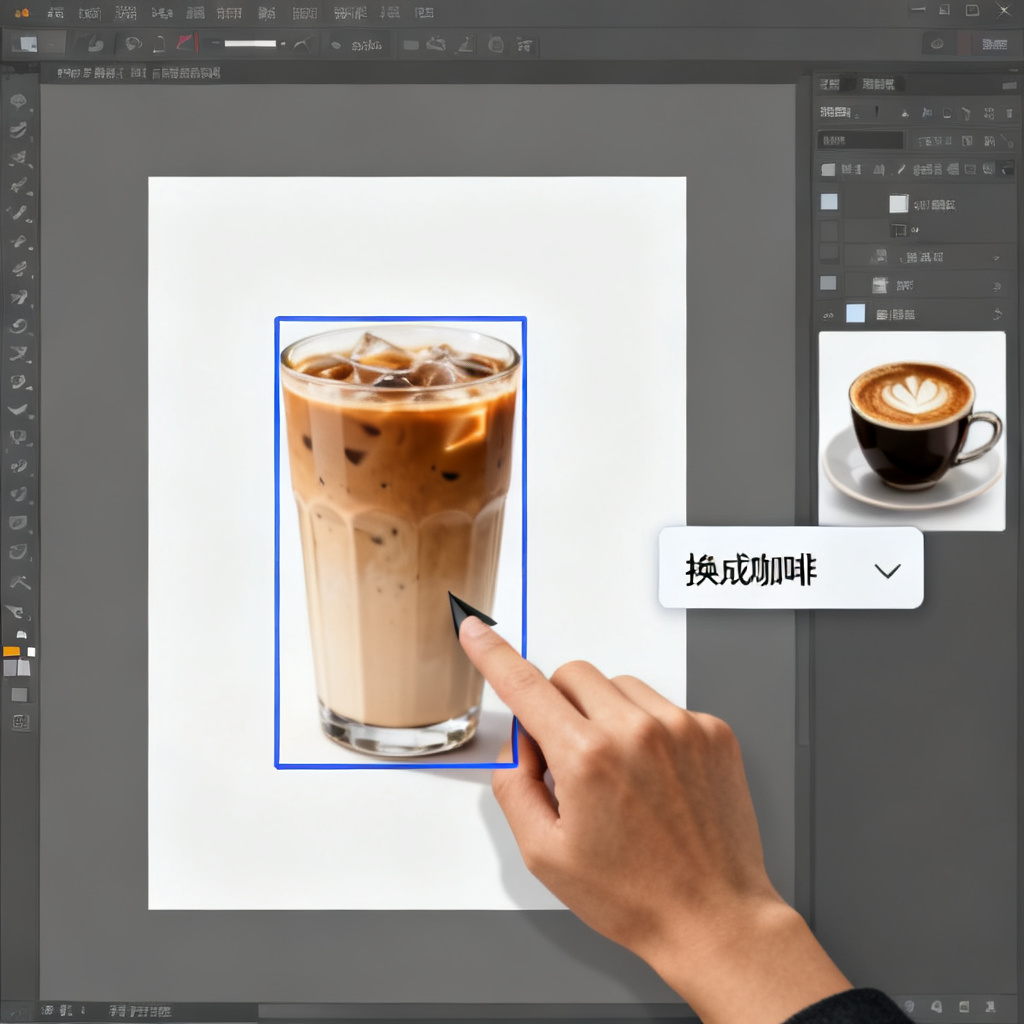Toggle the light-blue visibility box of top layer
1024x1024 pixels.
(829, 201)
